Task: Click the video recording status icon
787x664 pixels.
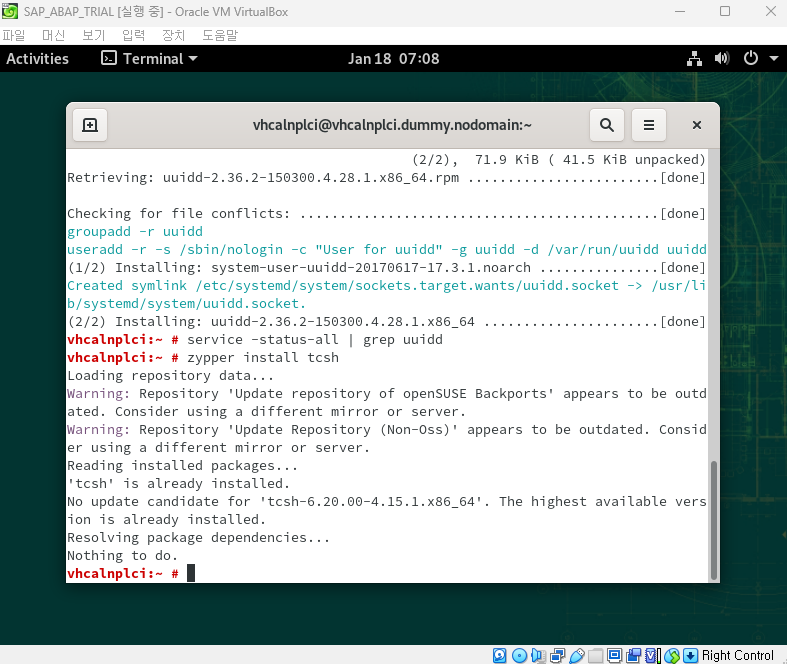Action: tap(633, 655)
